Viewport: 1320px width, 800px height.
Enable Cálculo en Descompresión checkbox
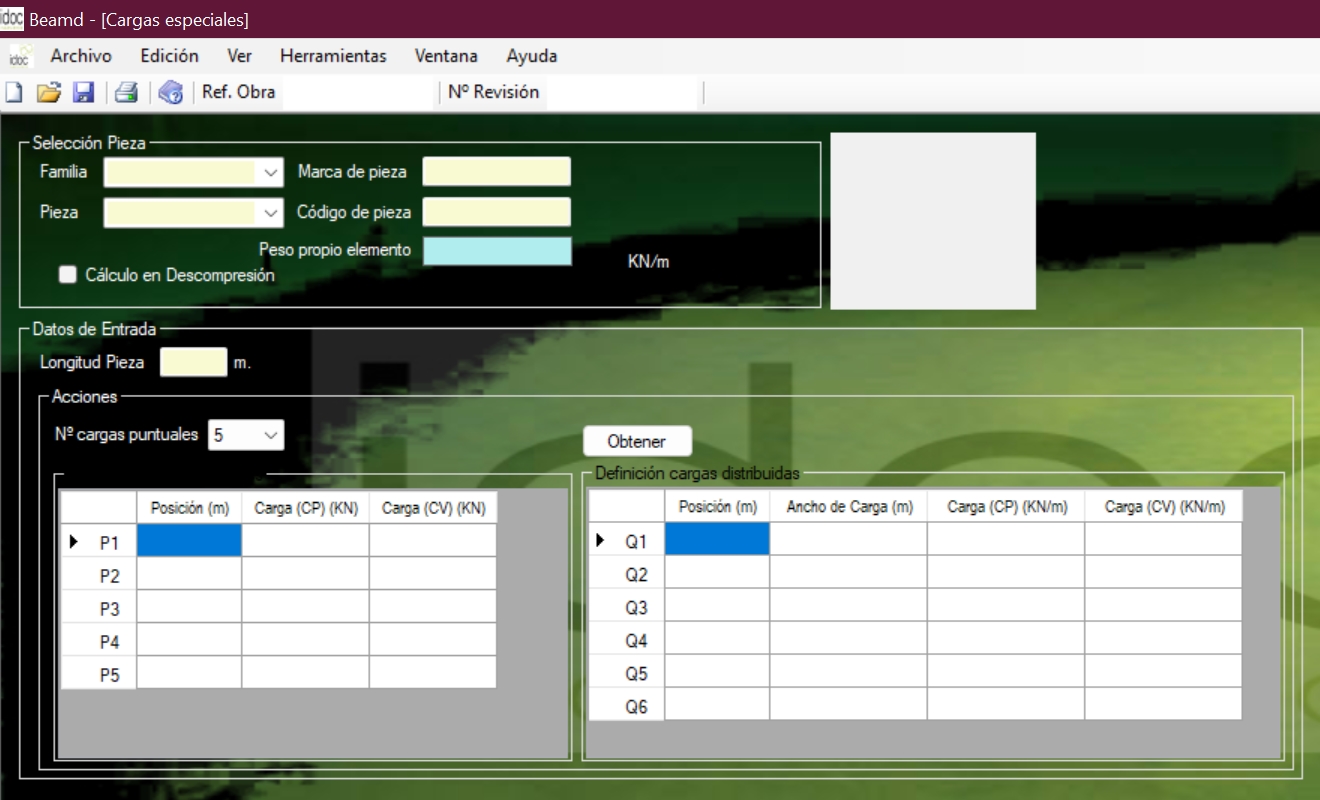tap(68, 275)
